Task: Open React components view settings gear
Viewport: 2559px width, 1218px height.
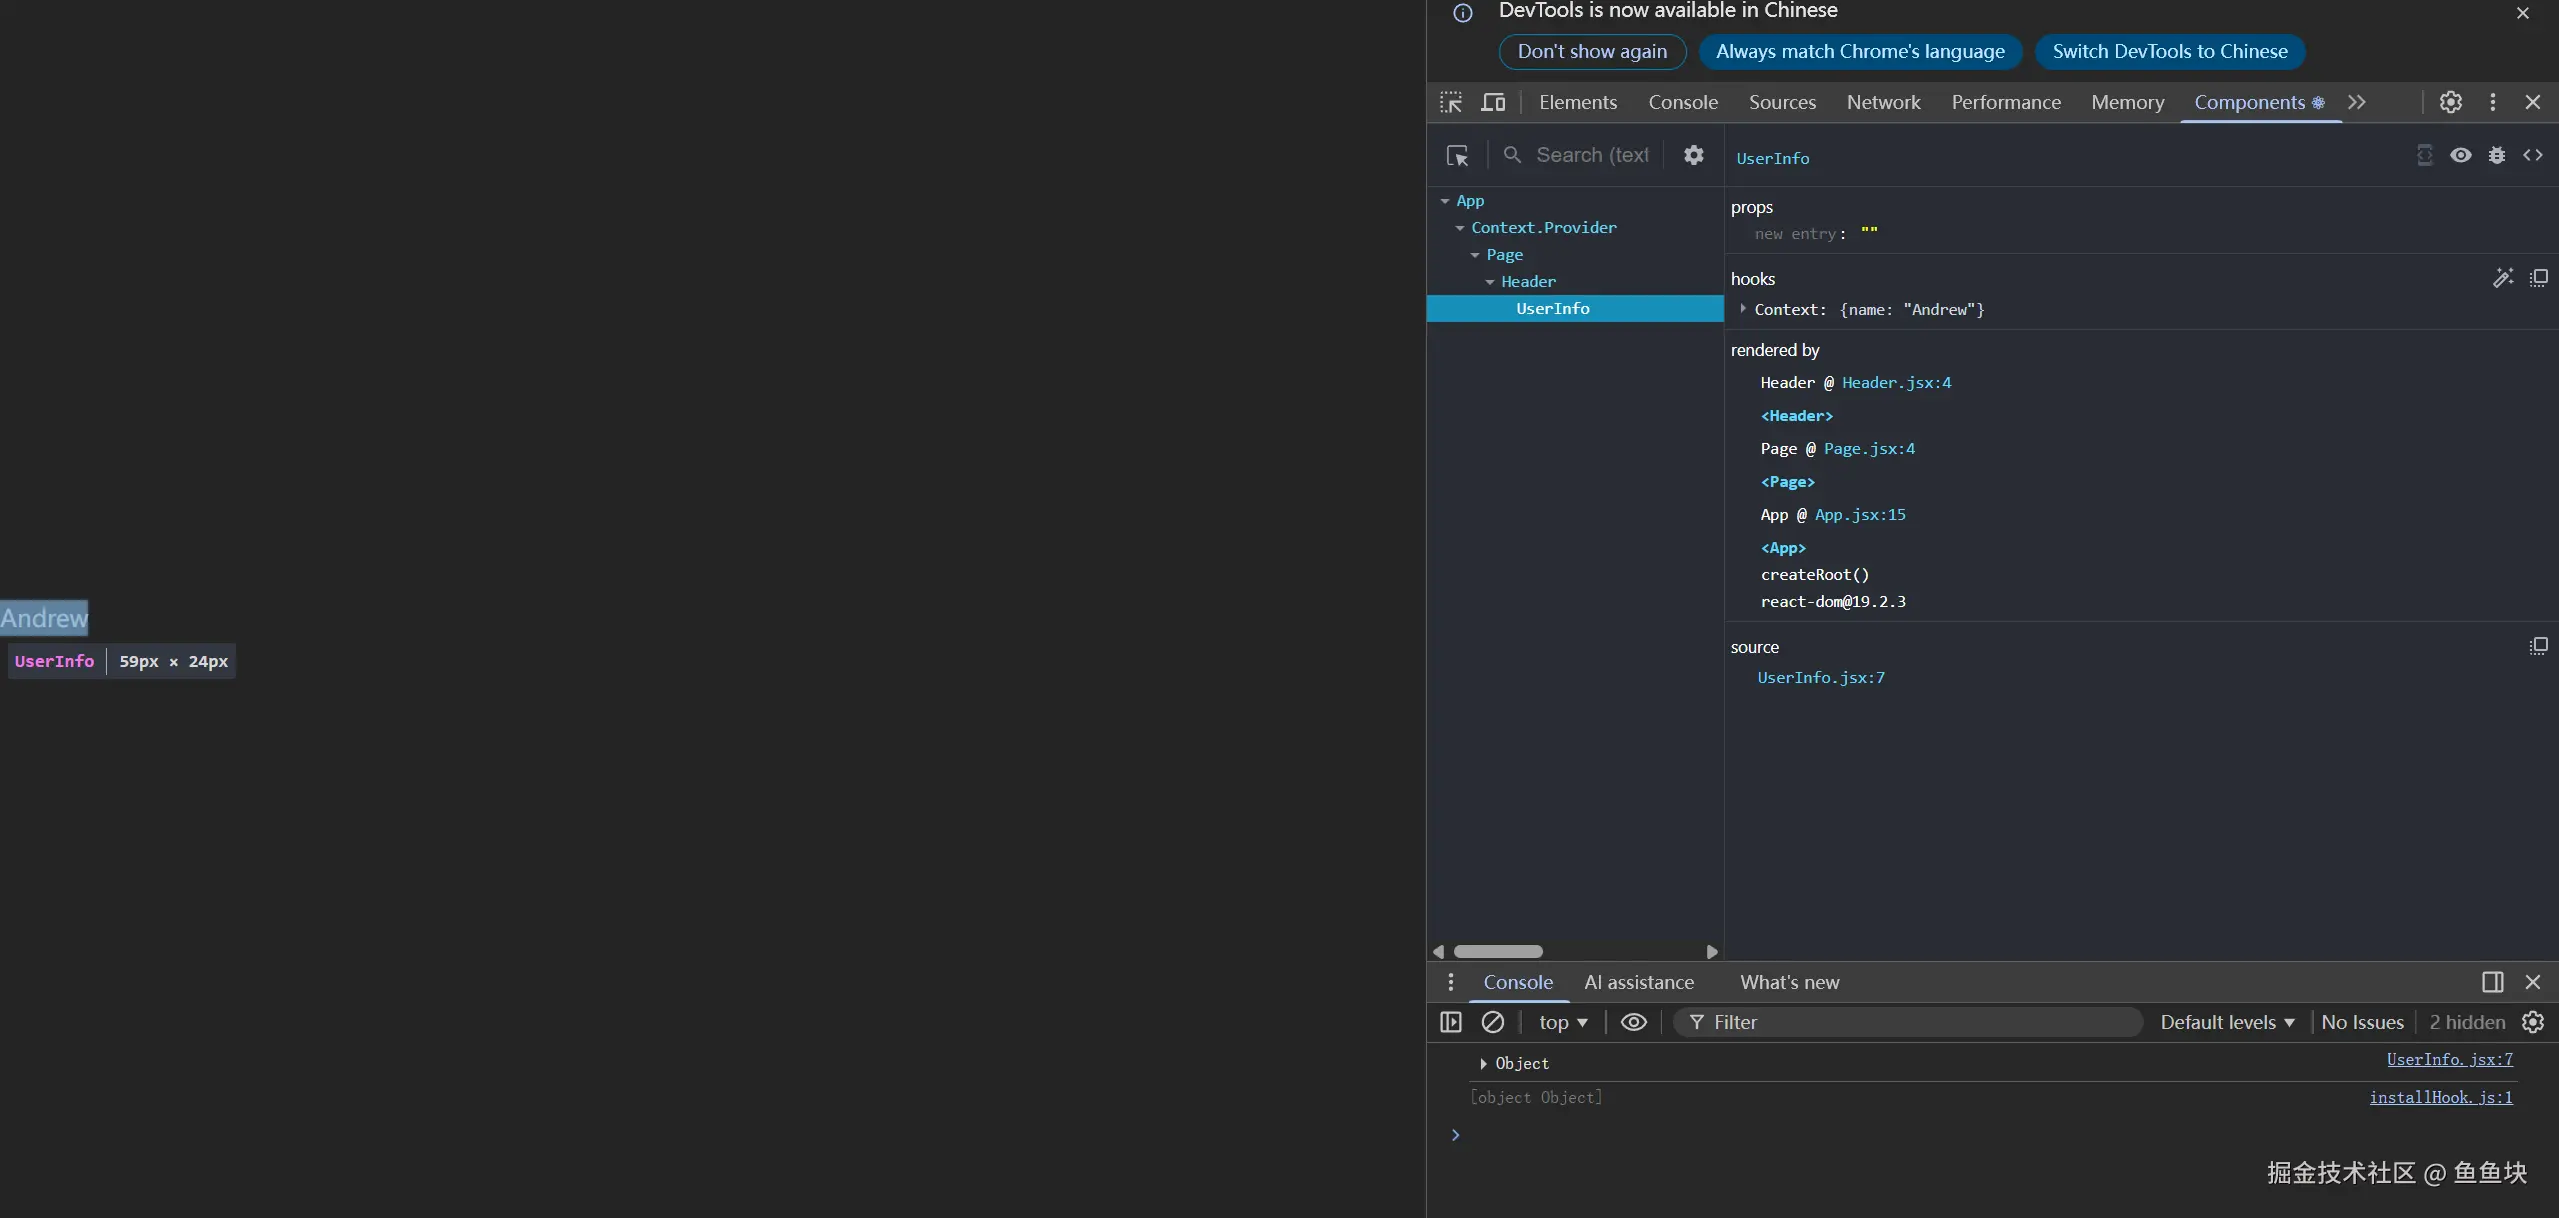Action: point(1693,155)
